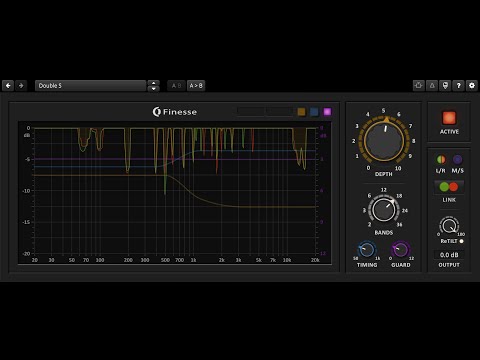Select L/R channel mode
Viewport: 480px width, 360px height.
point(441,160)
